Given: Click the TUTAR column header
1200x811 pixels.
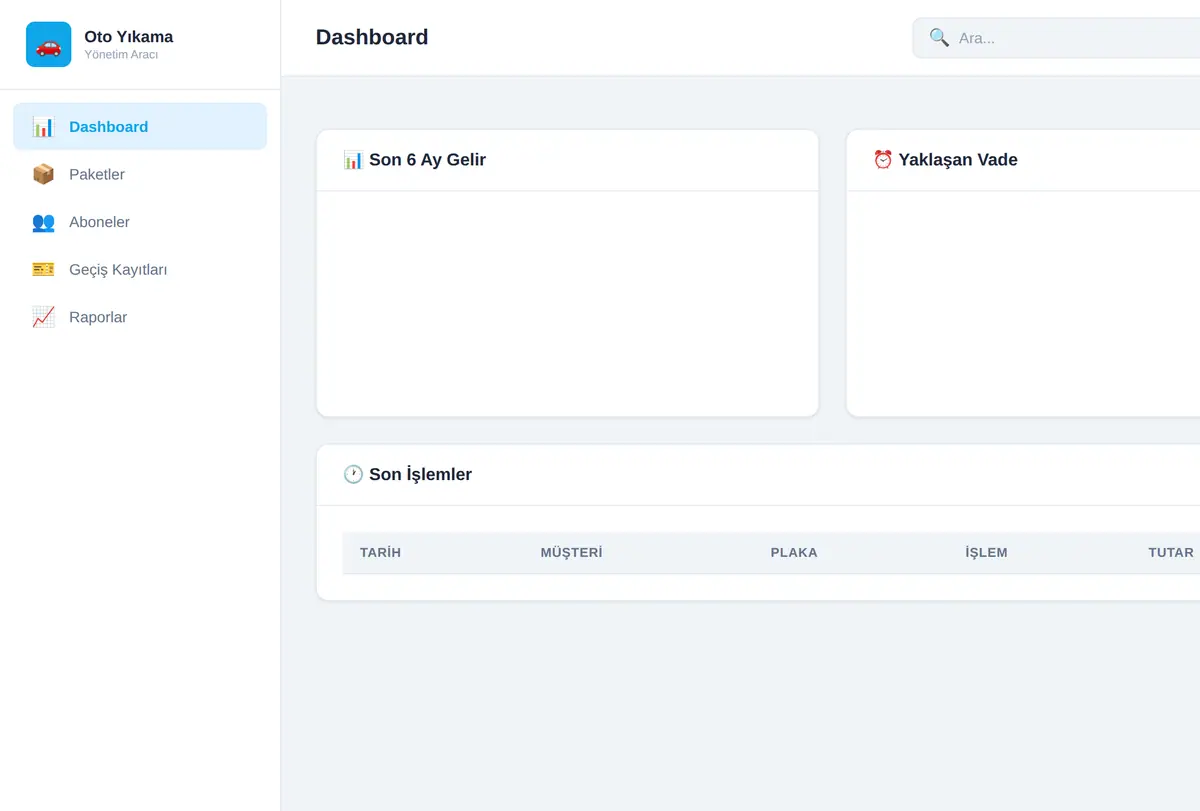Looking at the screenshot, I should click(x=1171, y=553).
